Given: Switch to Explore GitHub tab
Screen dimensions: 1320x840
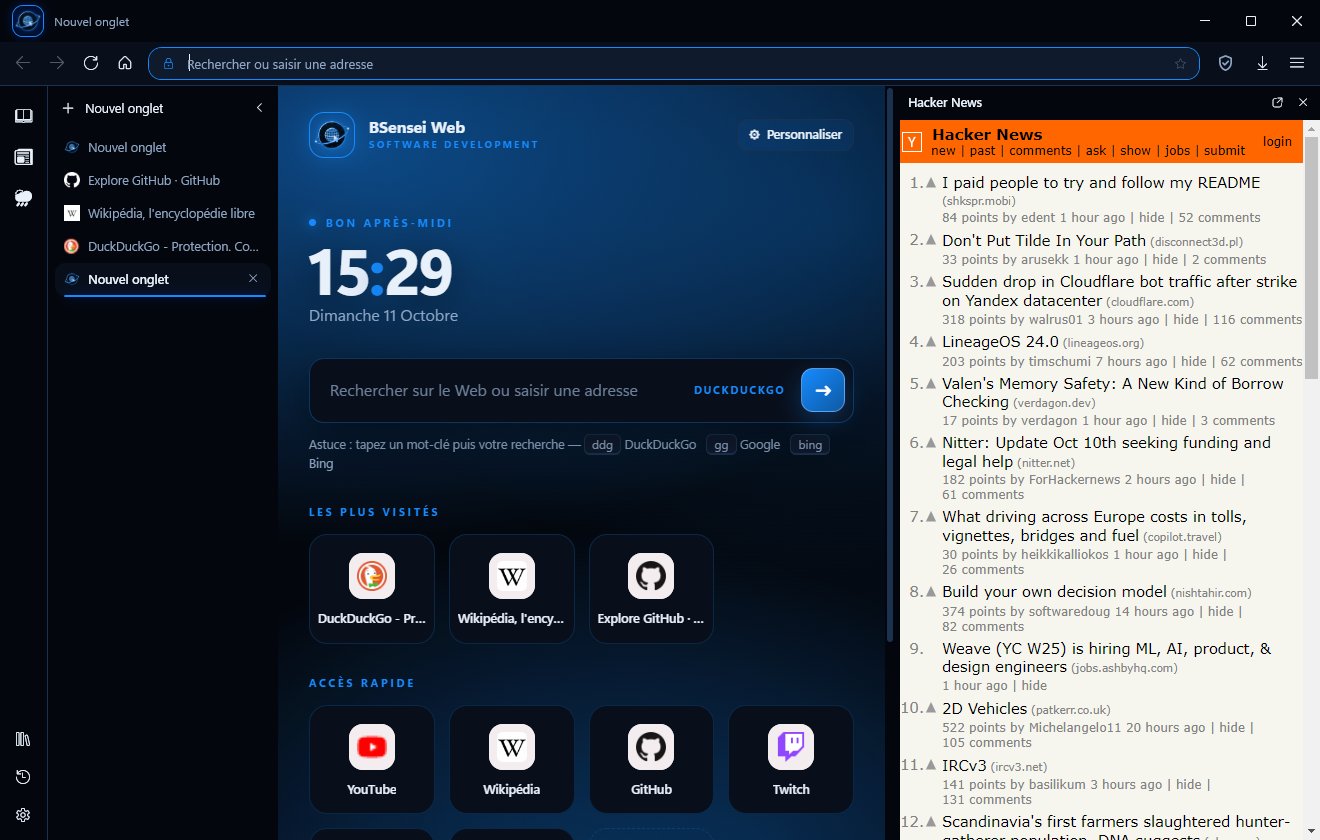Looking at the screenshot, I should click(165, 180).
